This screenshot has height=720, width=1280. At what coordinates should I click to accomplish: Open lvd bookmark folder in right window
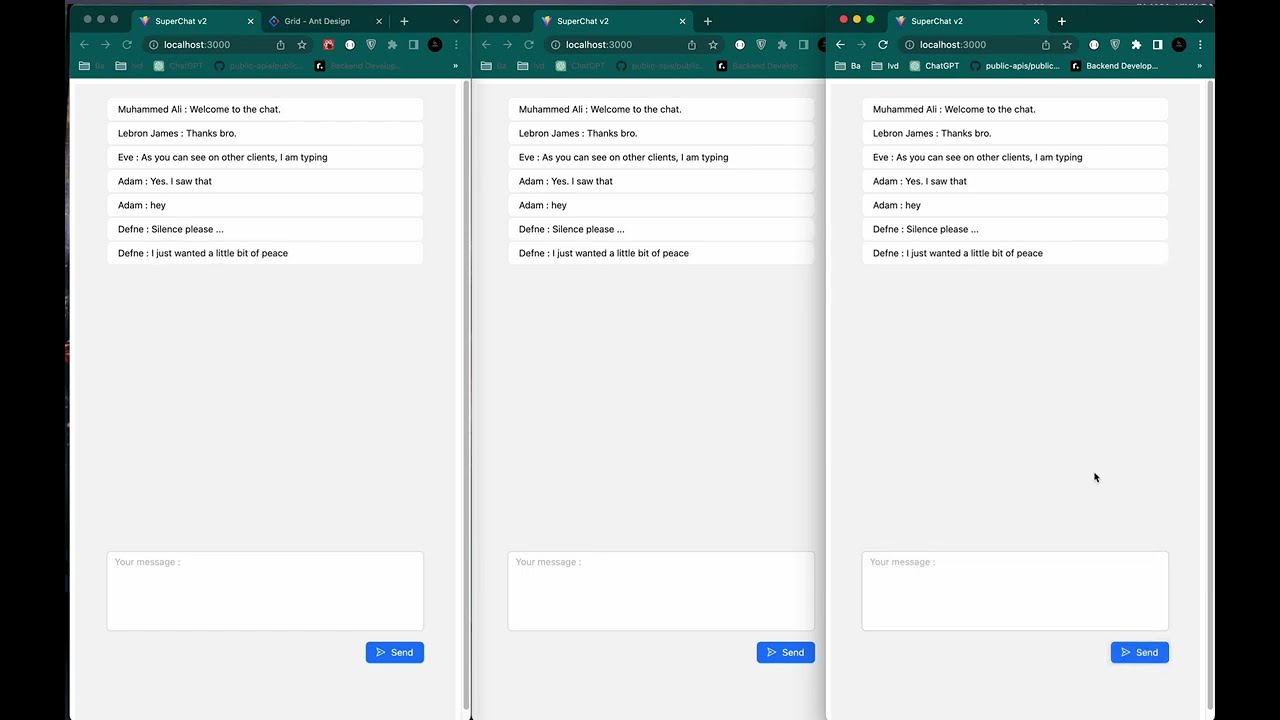click(x=885, y=66)
